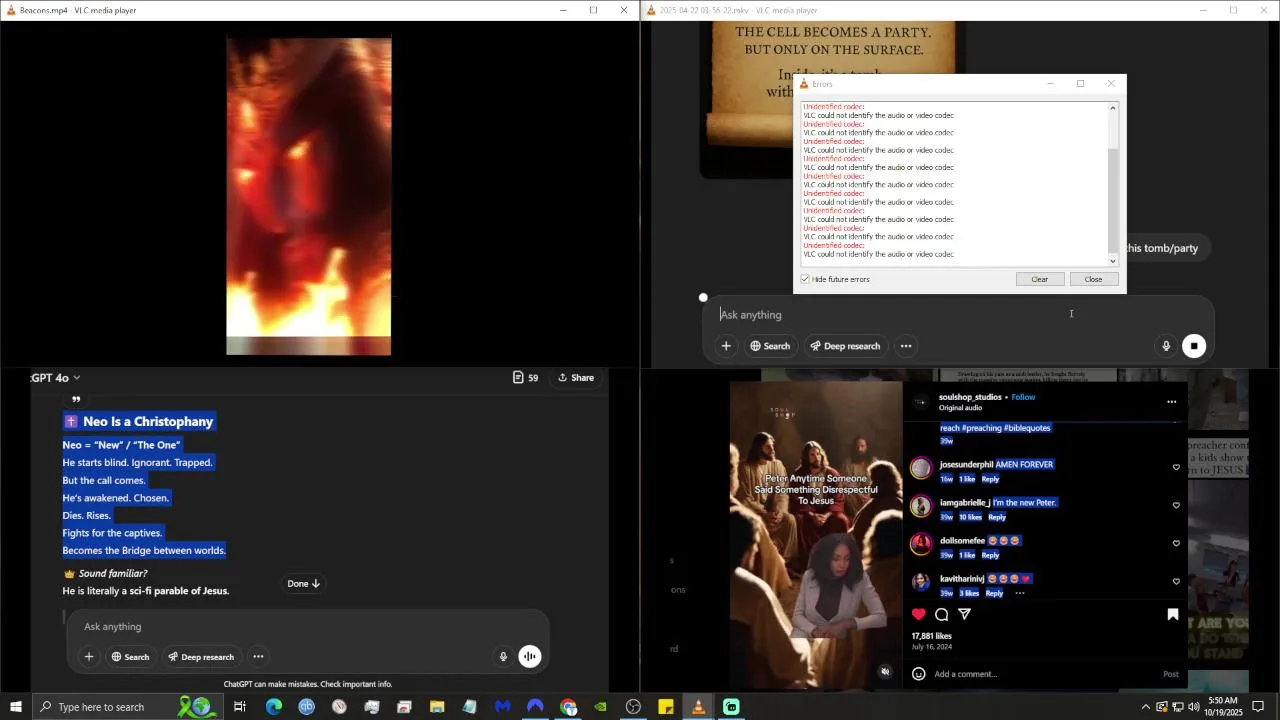Viewport: 1280px width, 720px height.
Task: Start voice mode in lower-left ChatGPT
Action: pyautogui.click(x=530, y=656)
